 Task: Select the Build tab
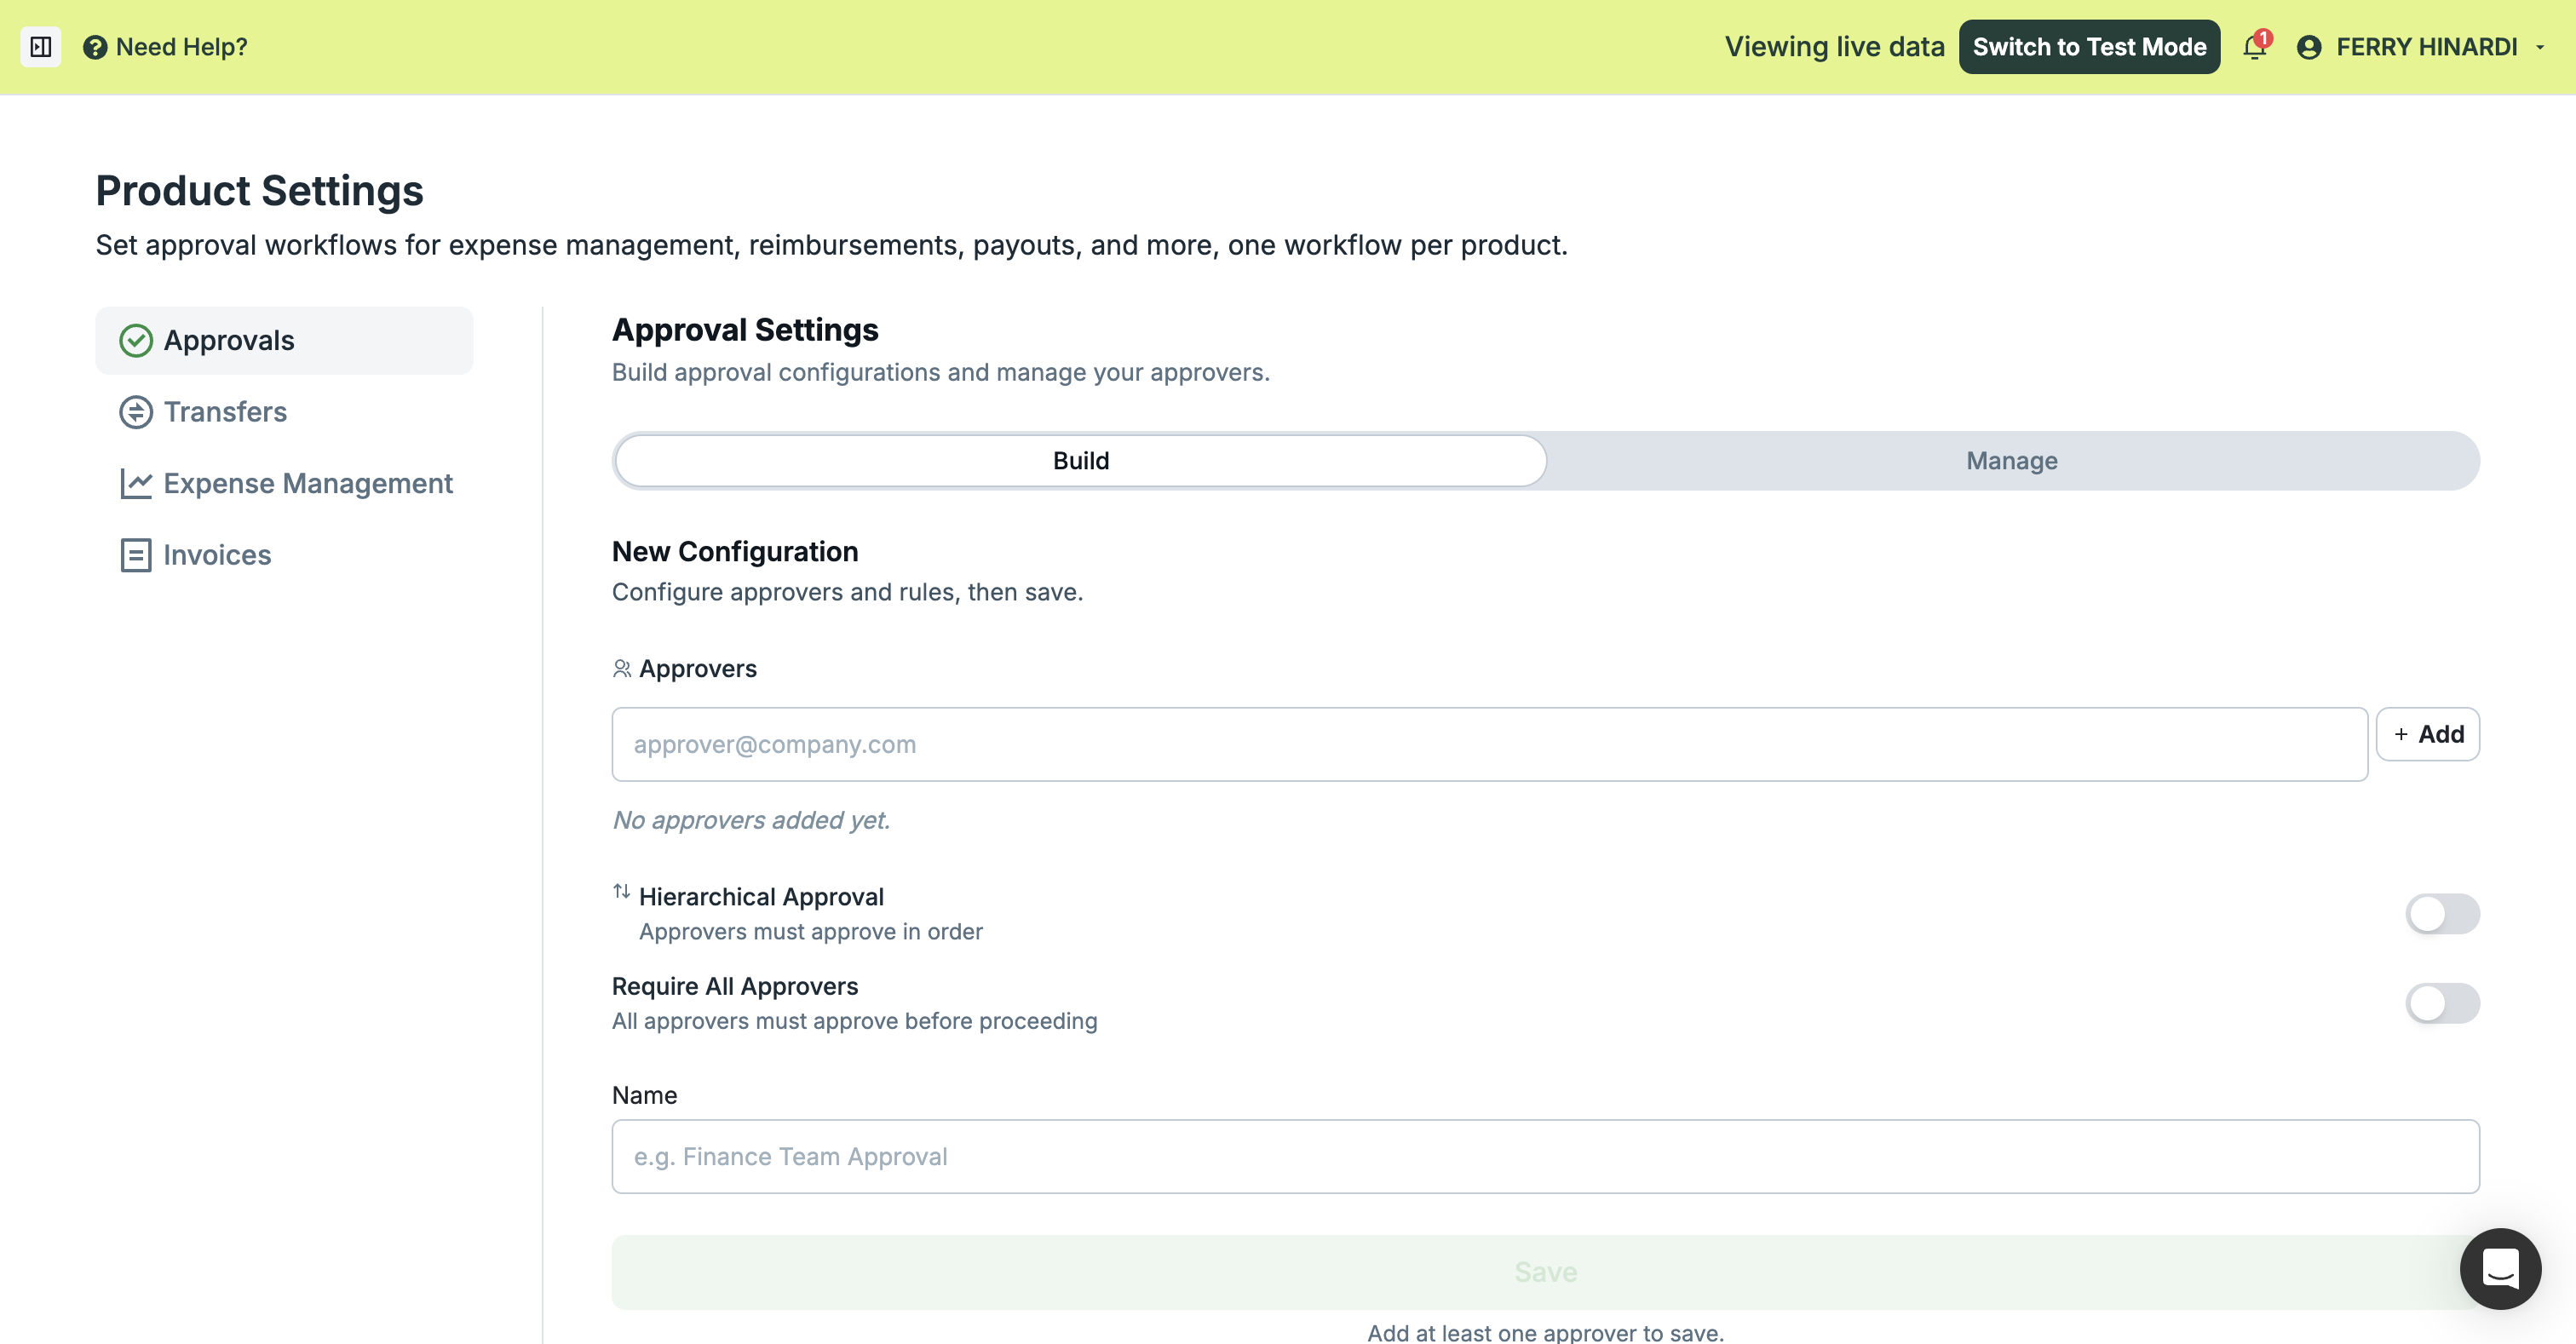click(1081, 461)
